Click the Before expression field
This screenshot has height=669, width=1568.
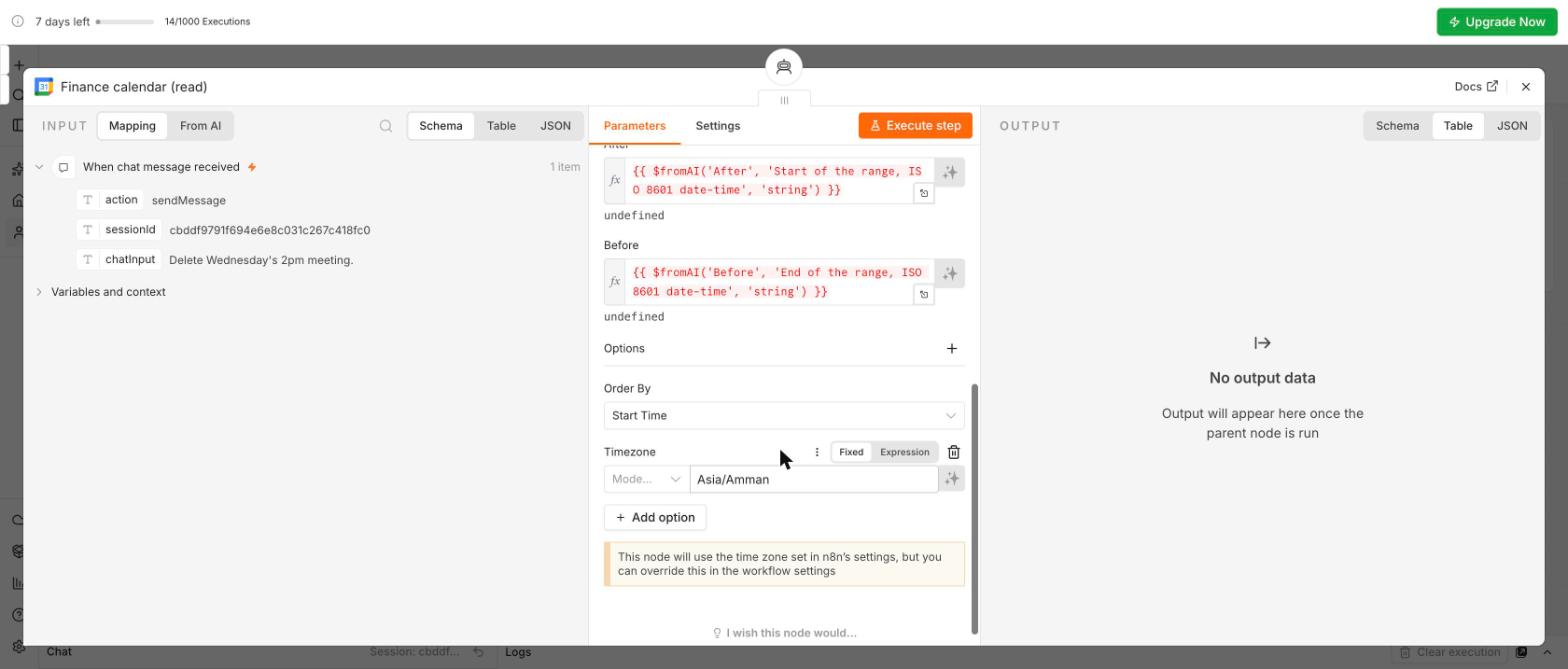(779, 282)
